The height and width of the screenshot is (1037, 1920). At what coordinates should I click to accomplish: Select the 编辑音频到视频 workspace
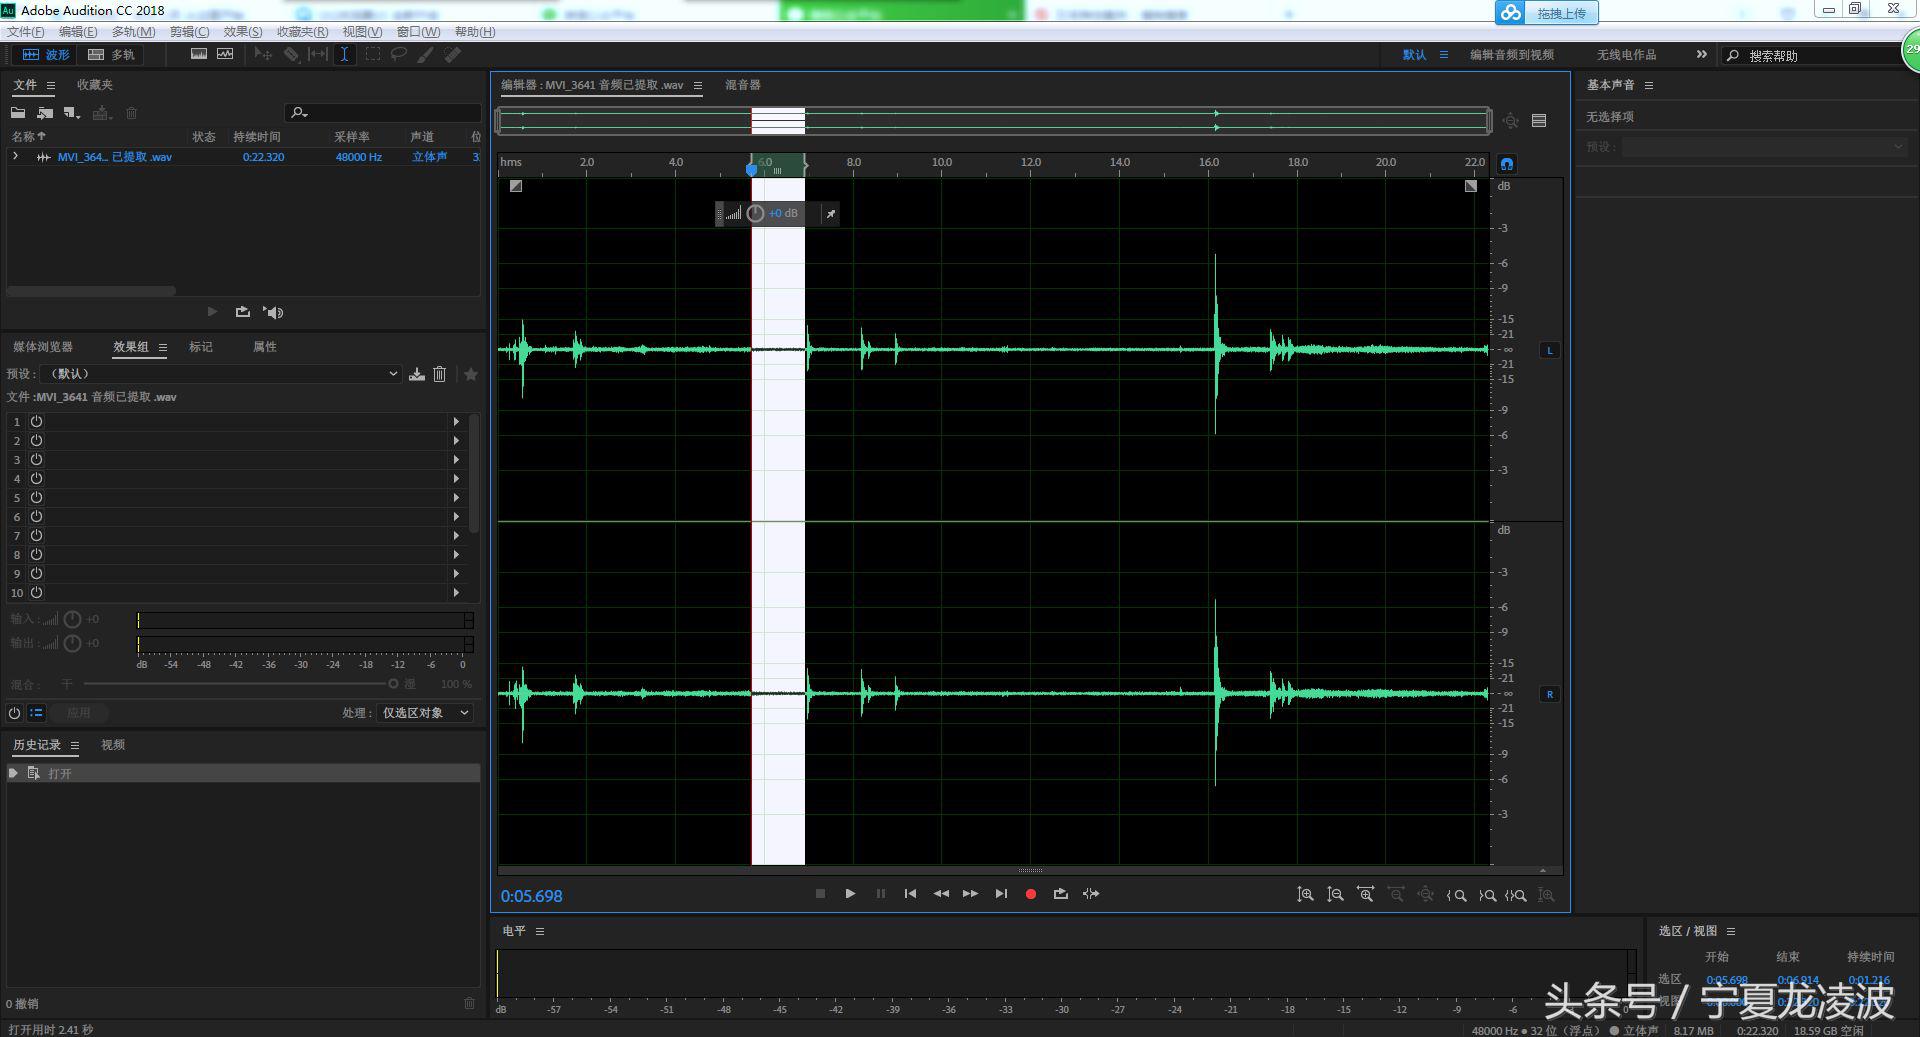tap(1511, 55)
